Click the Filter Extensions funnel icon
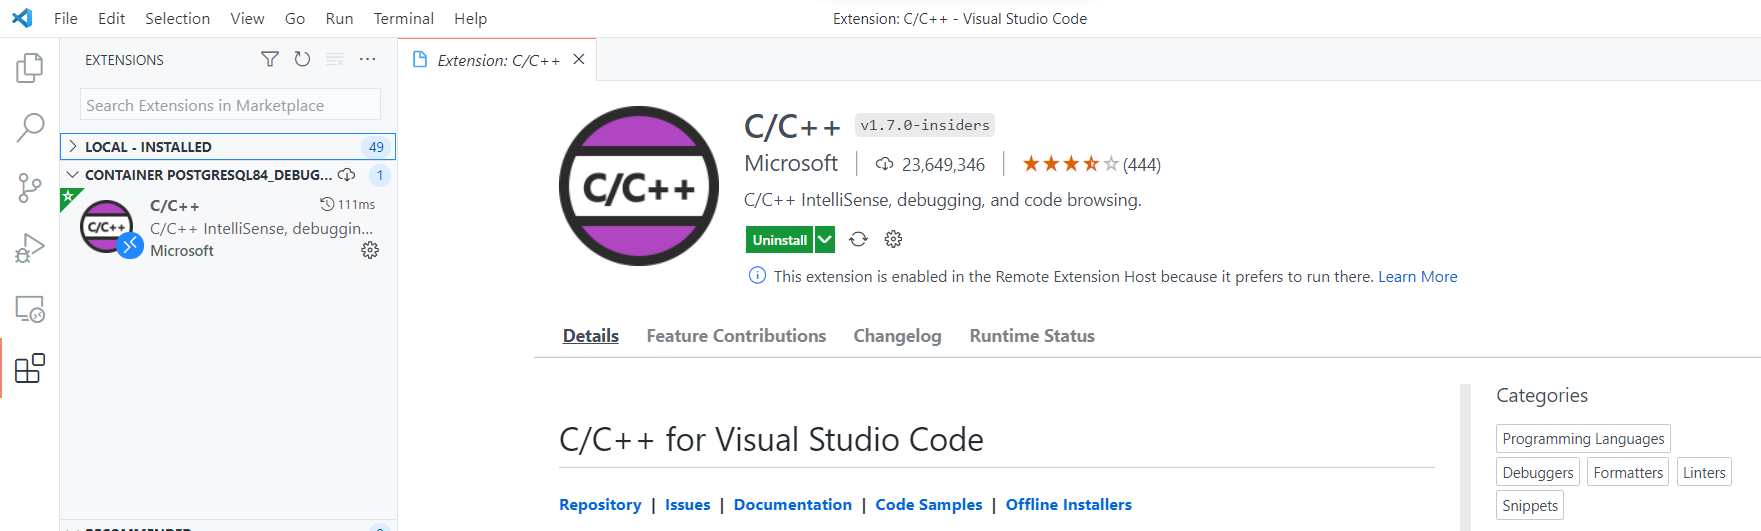The width and height of the screenshot is (1761, 531). [x=270, y=60]
